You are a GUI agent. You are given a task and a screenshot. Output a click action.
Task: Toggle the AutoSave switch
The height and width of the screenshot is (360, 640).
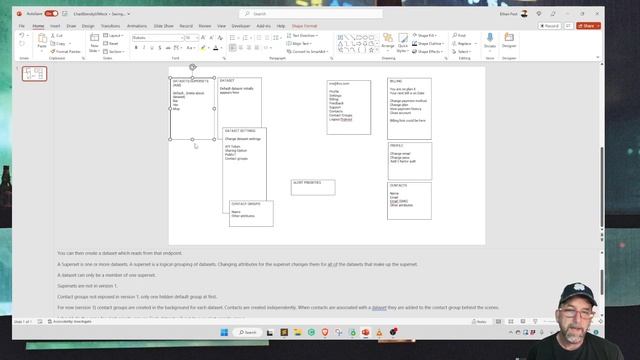click(x=51, y=13)
